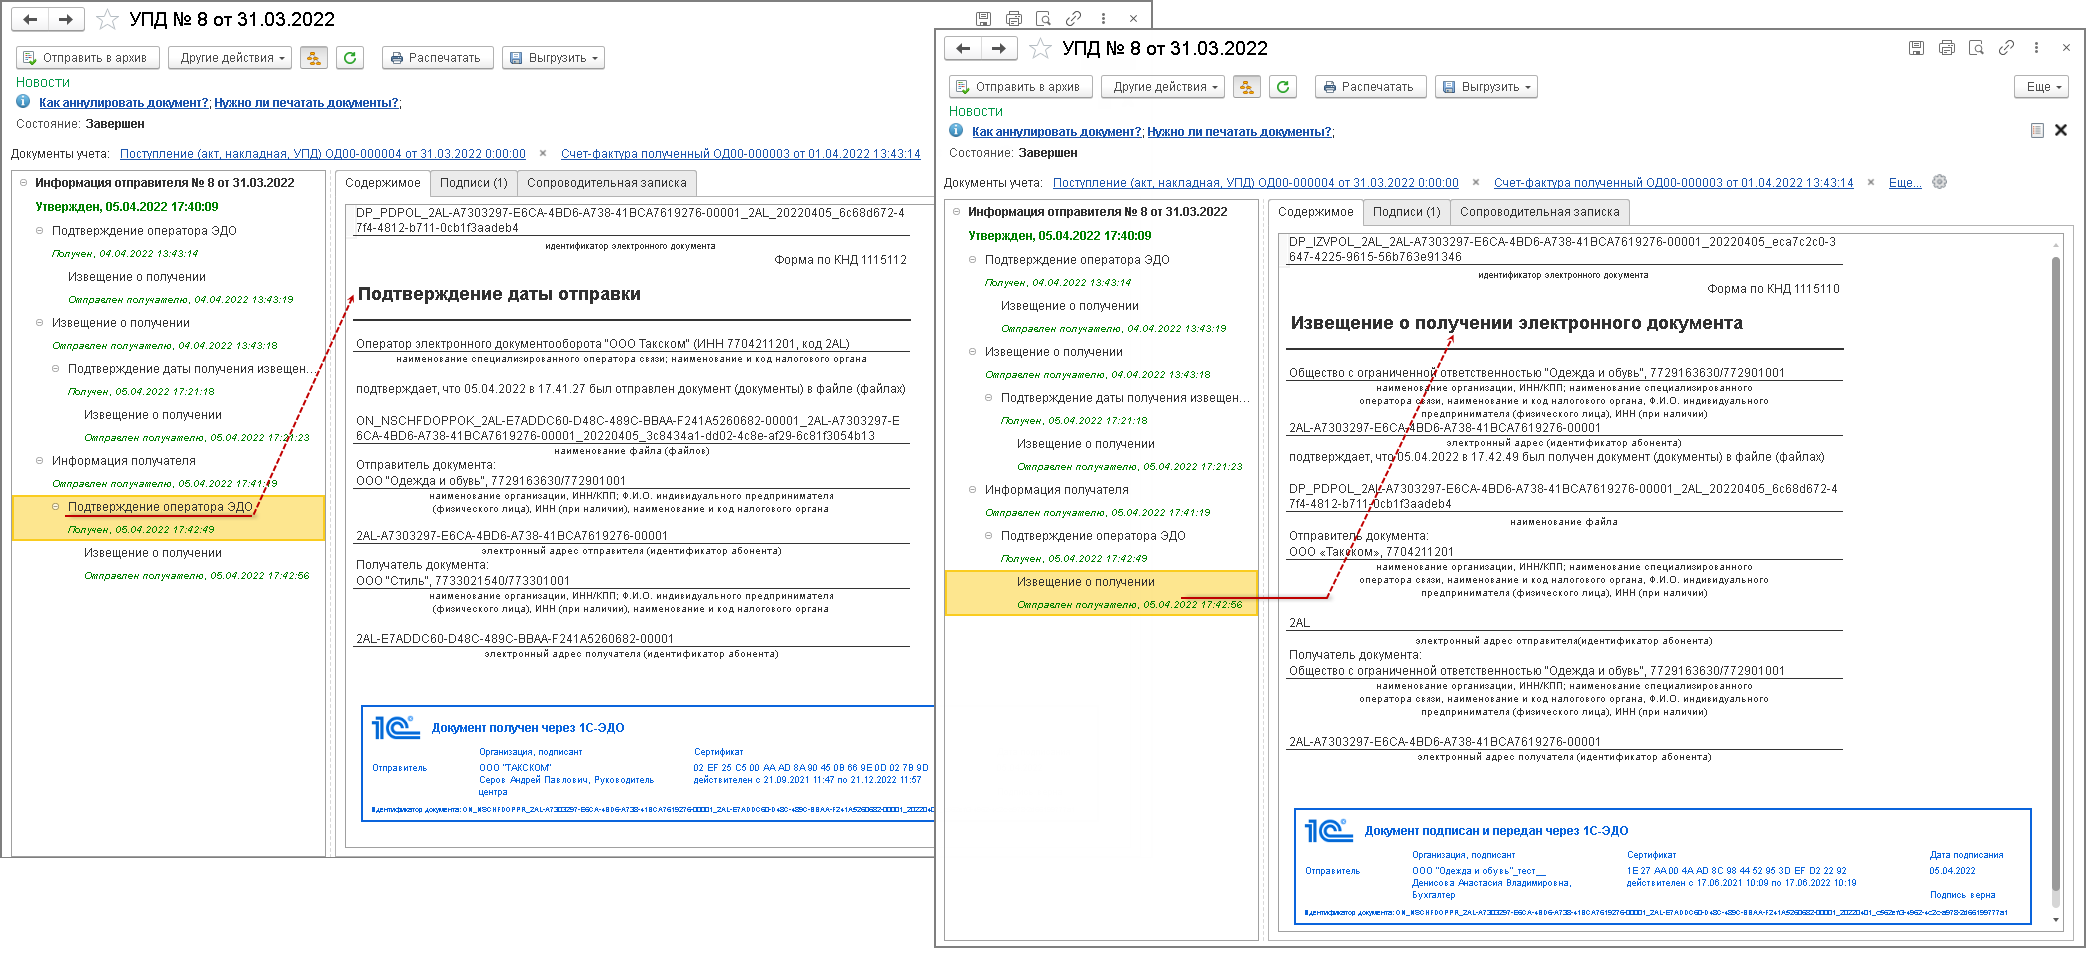Open accounting documents settings gear

click(1940, 182)
